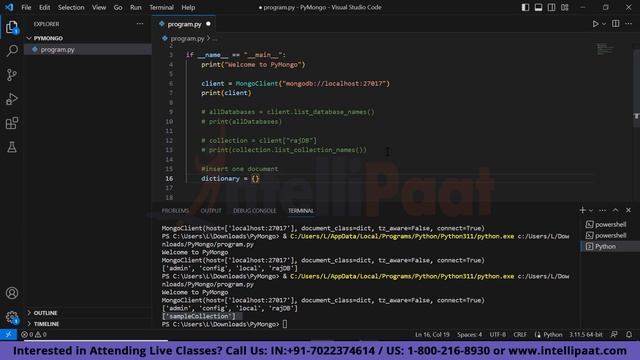Click the remote window icon in status bar

8,334
